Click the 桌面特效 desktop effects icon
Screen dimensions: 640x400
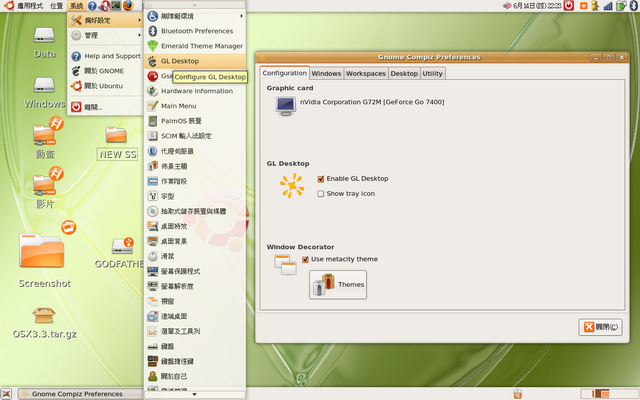click(153, 226)
